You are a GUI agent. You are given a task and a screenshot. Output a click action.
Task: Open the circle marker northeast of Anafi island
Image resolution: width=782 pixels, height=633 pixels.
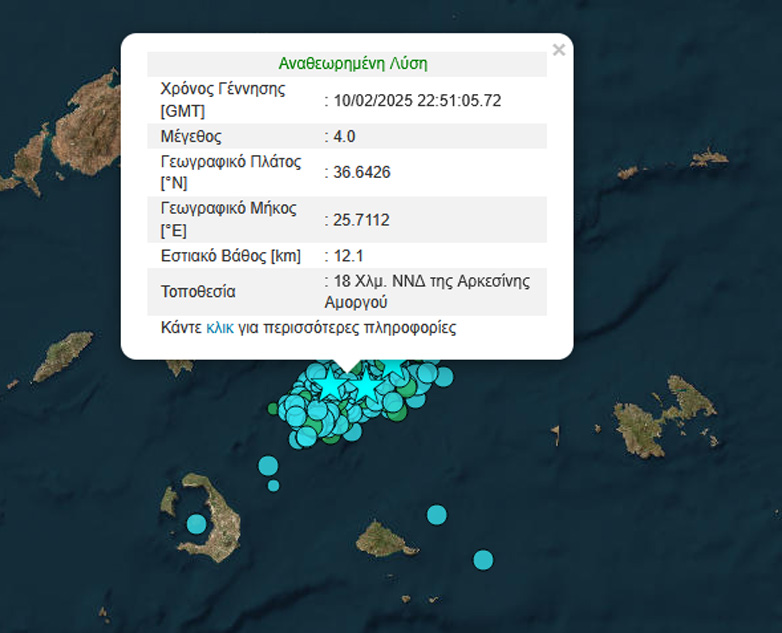pyautogui.click(x=436, y=514)
